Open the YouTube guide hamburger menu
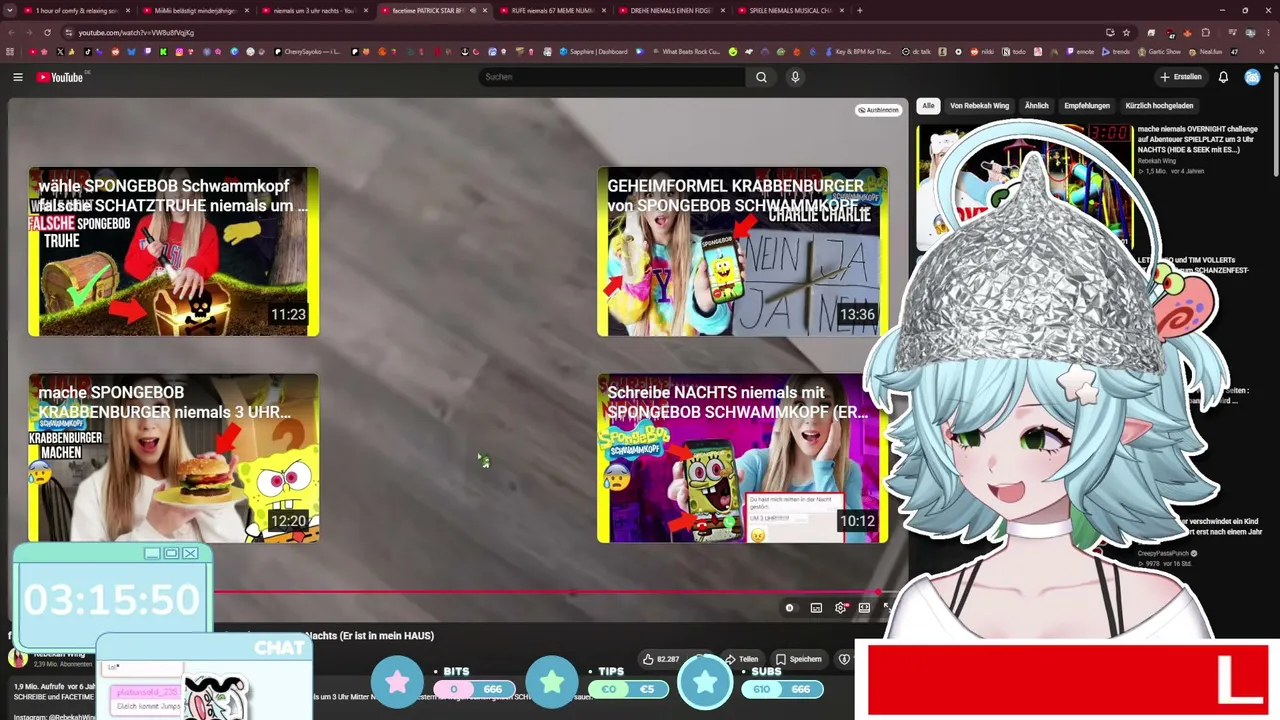Image resolution: width=1280 pixels, height=720 pixels. click(18, 77)
